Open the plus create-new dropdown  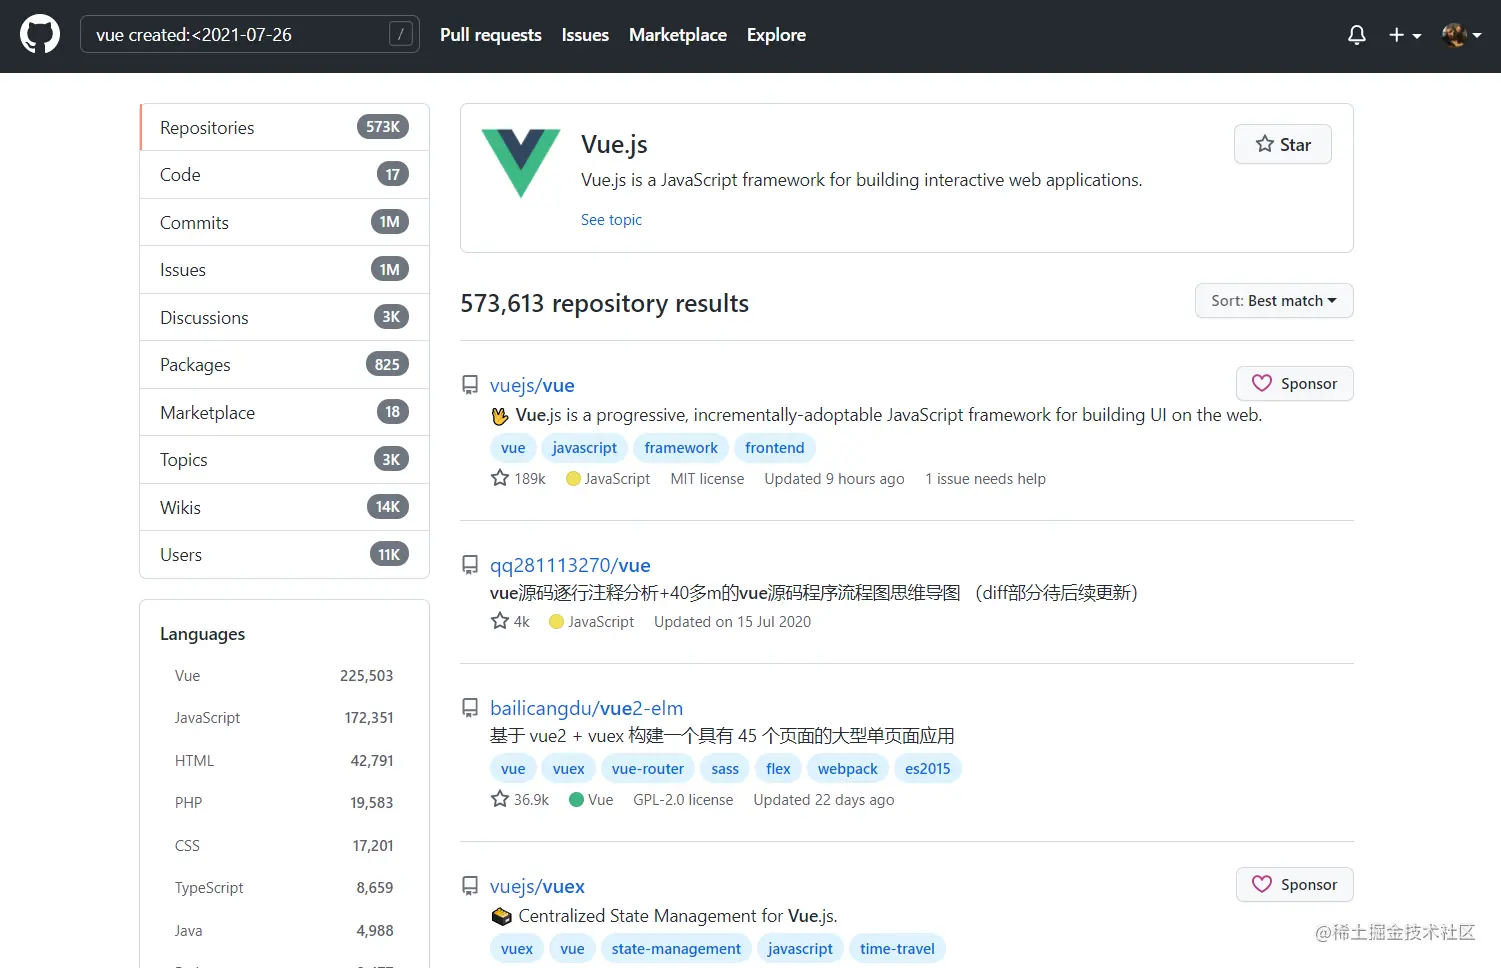click(x=1405, y=35)
